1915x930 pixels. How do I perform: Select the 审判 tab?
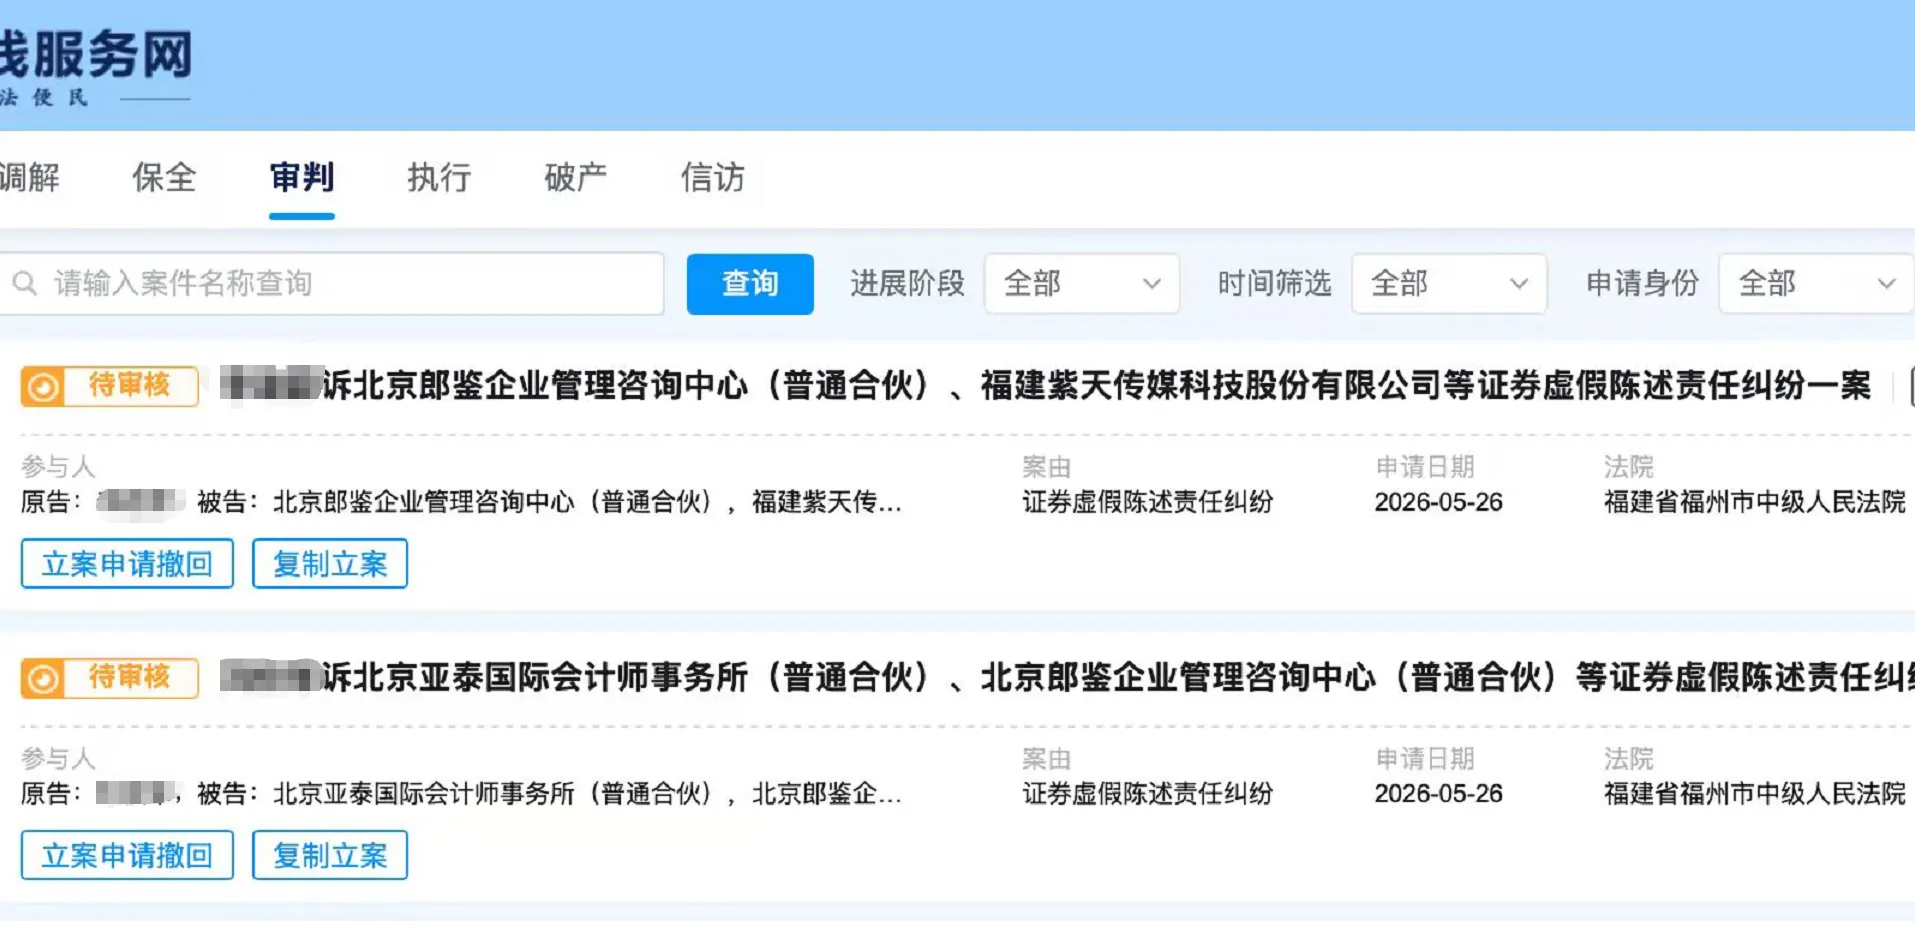pos(302,178)
